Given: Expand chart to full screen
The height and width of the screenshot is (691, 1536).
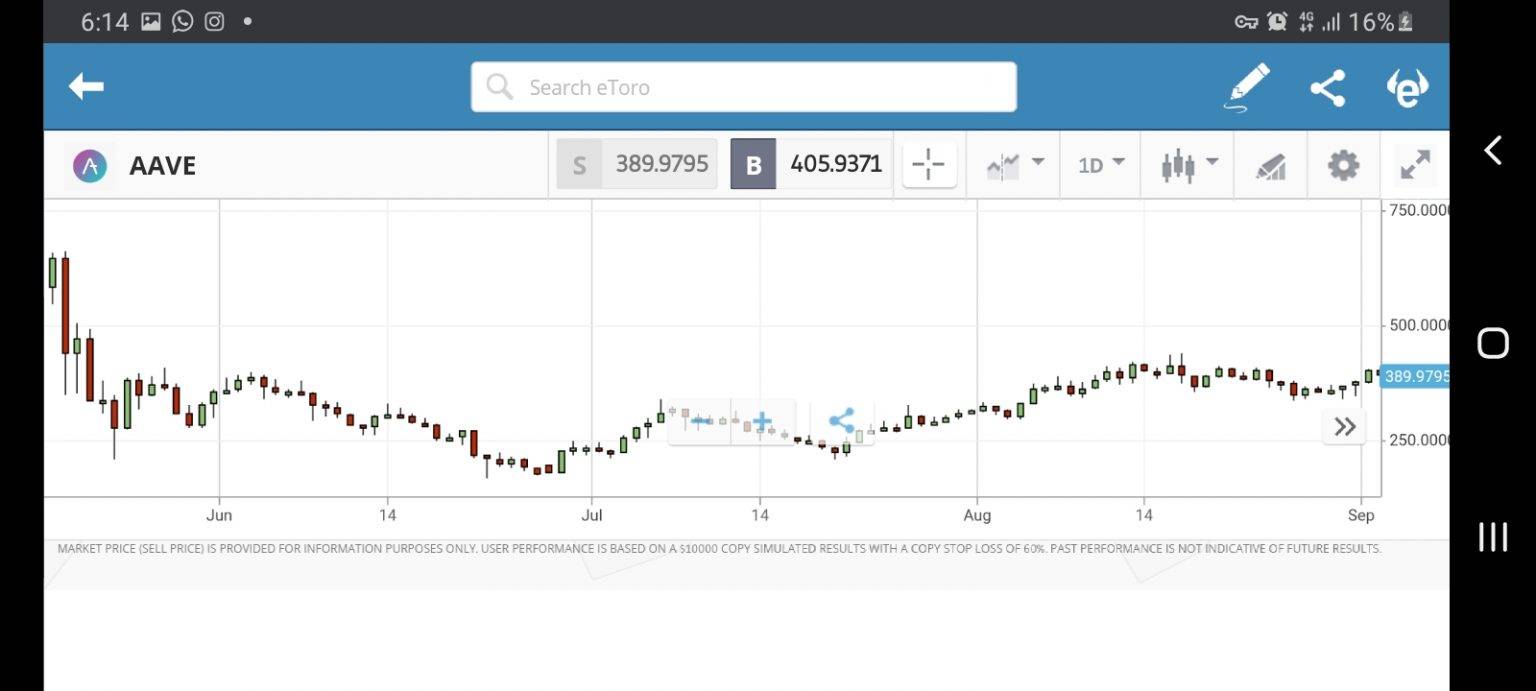Looking at the screenshot, I should pos(1415,165).
